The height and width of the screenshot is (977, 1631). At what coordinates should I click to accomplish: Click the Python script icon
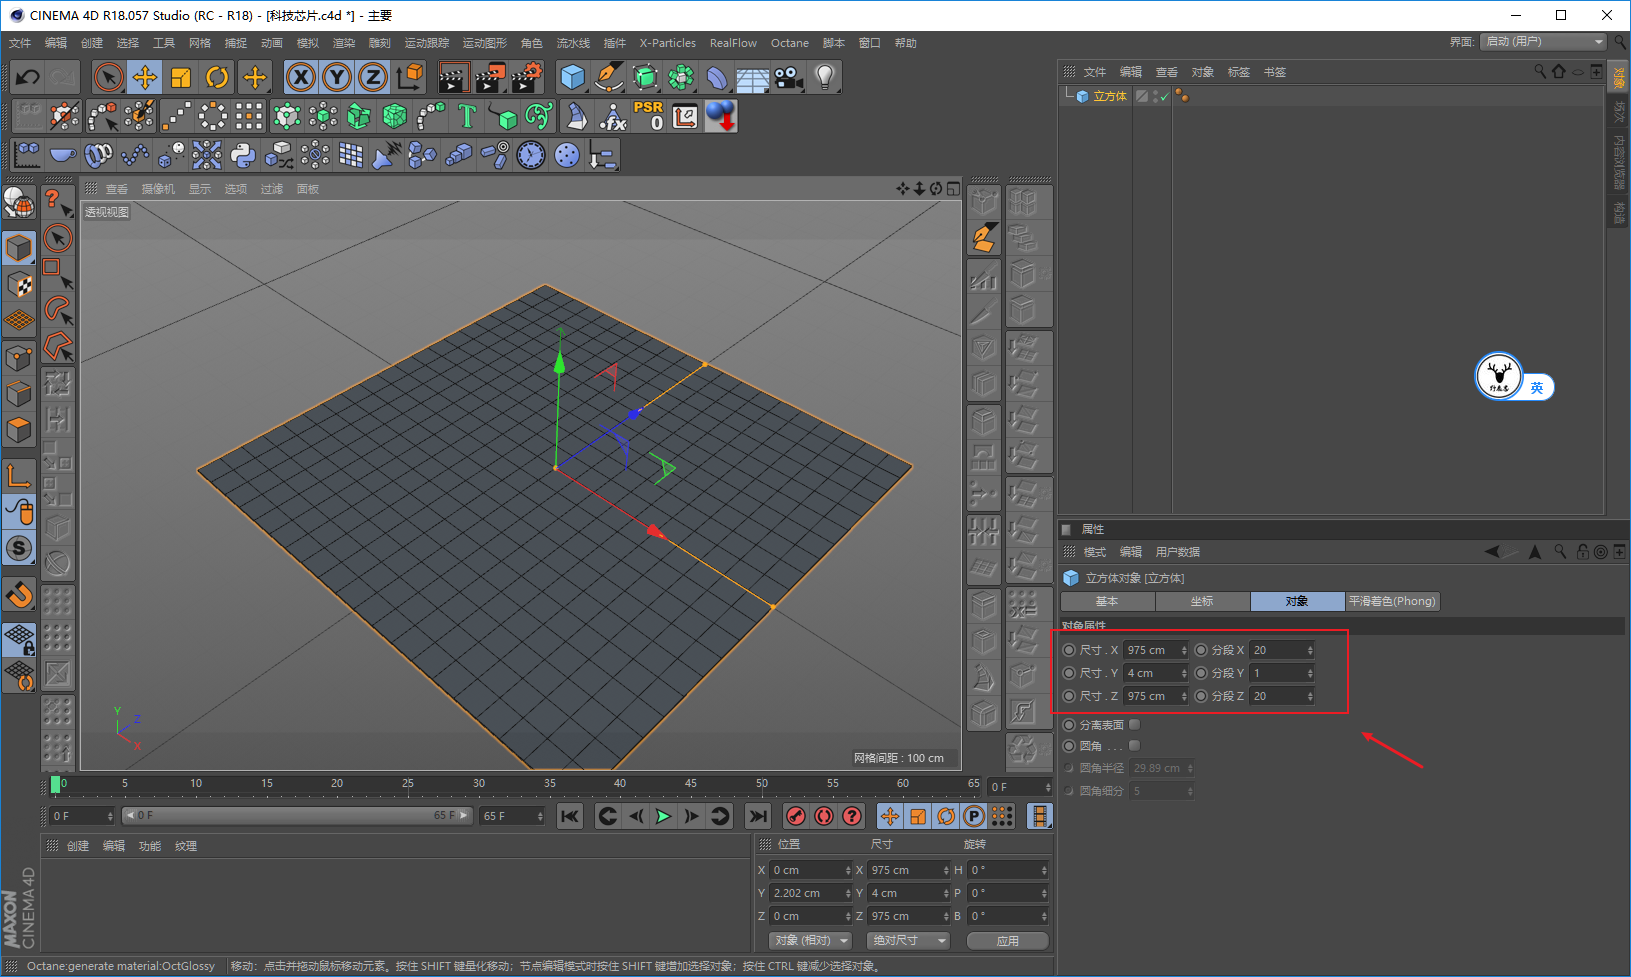click(x=243, y=155)
